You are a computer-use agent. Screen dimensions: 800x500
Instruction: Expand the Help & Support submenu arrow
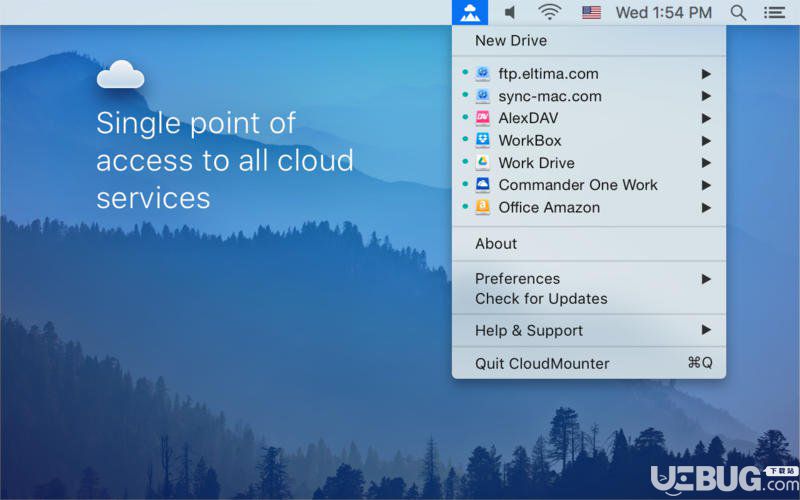point(706,330)
